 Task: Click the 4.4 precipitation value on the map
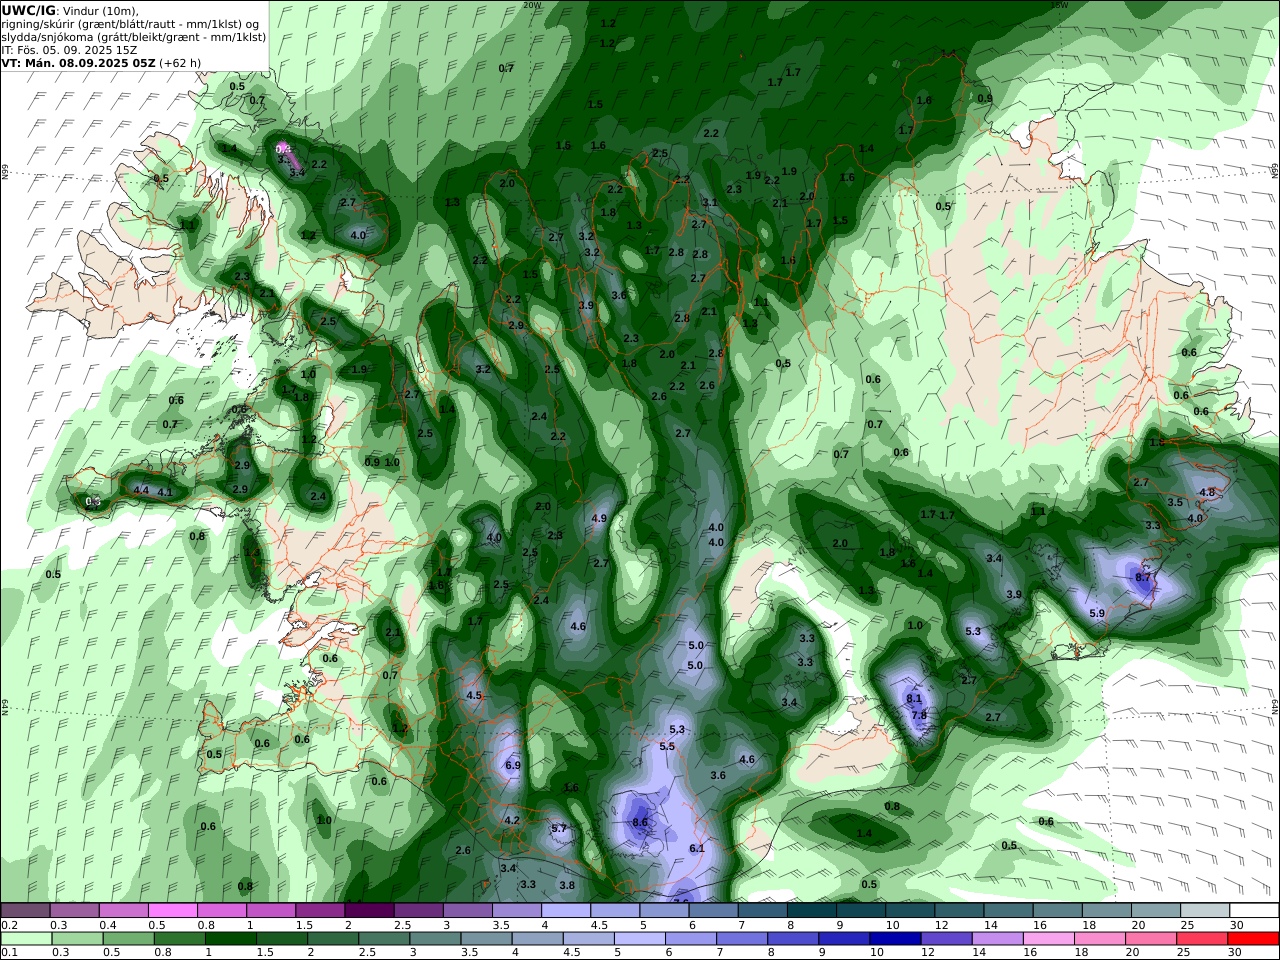(x=141, y=490)
